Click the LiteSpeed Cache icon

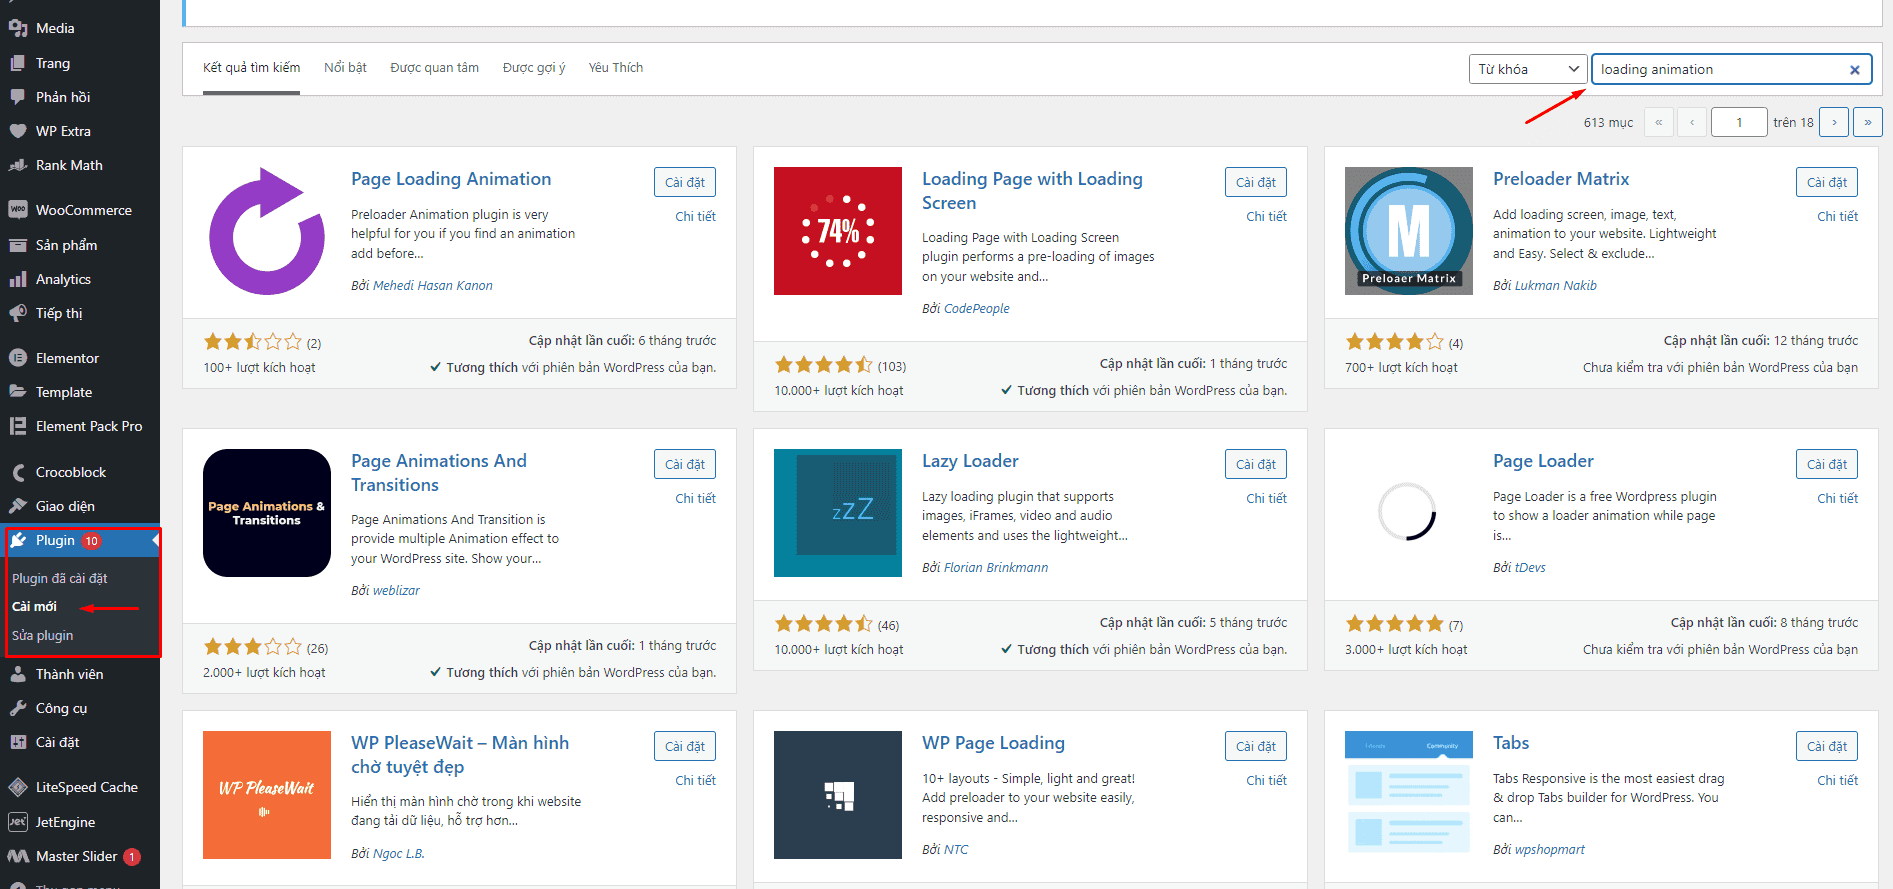point(18,788)
